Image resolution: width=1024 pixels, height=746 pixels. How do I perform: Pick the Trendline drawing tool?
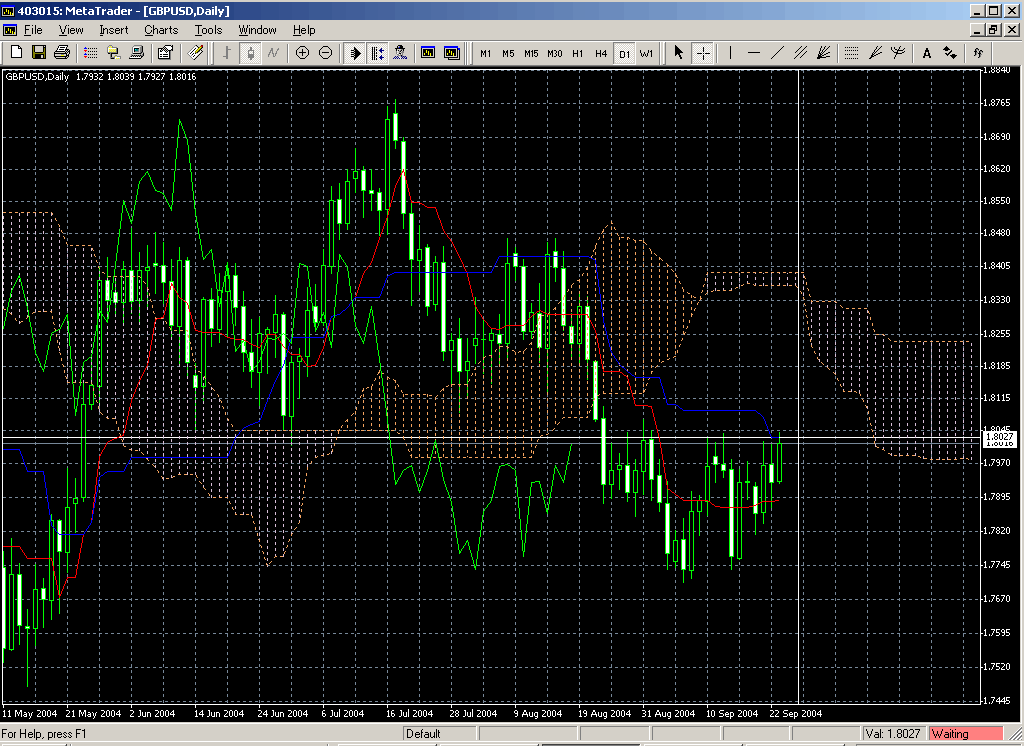coord(777,53)
